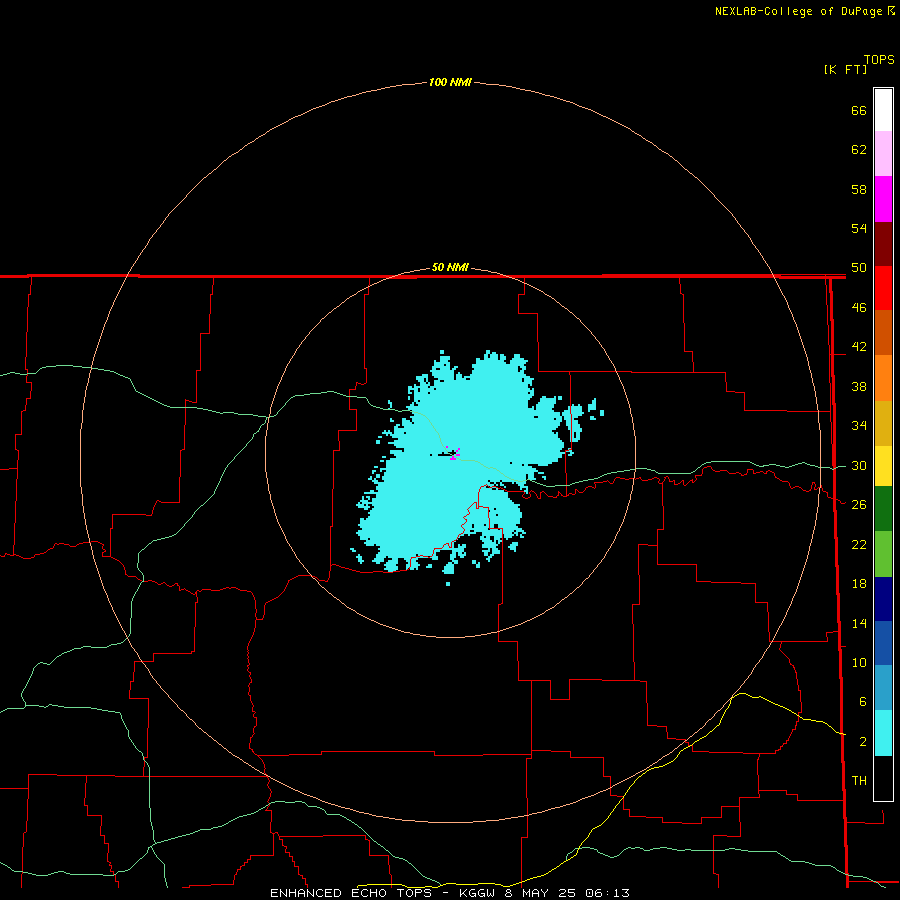Click the "50 NMI" range ring label
The height and width of the screenshot is (900, 900).
[450, 267]
